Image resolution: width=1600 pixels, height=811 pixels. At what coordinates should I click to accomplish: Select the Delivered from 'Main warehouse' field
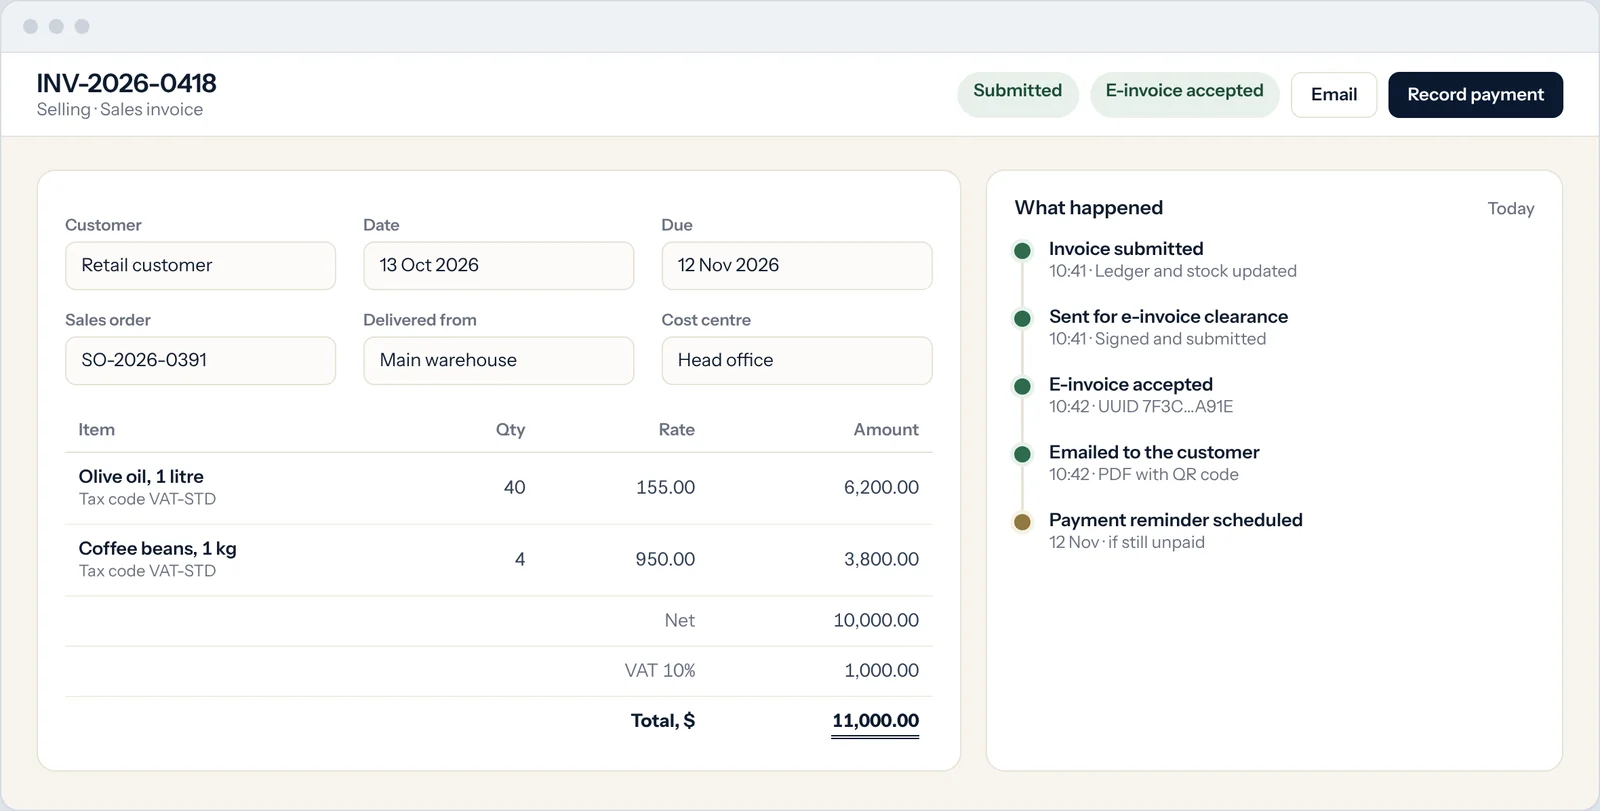coord(498,361)
